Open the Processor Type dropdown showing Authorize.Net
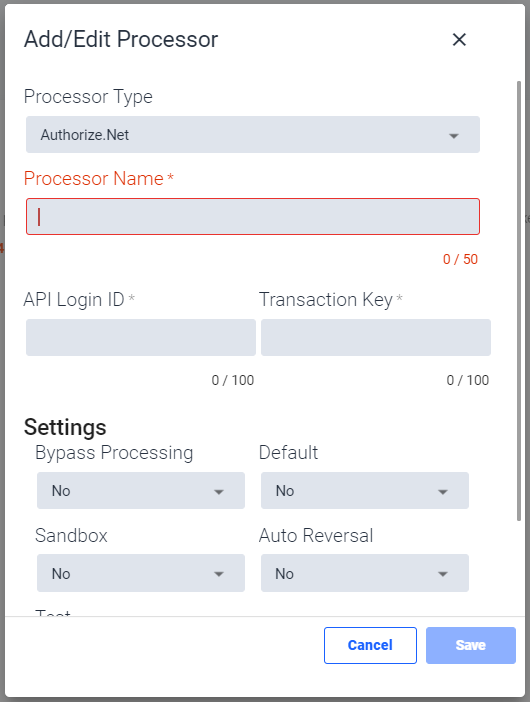 point(253,135)
